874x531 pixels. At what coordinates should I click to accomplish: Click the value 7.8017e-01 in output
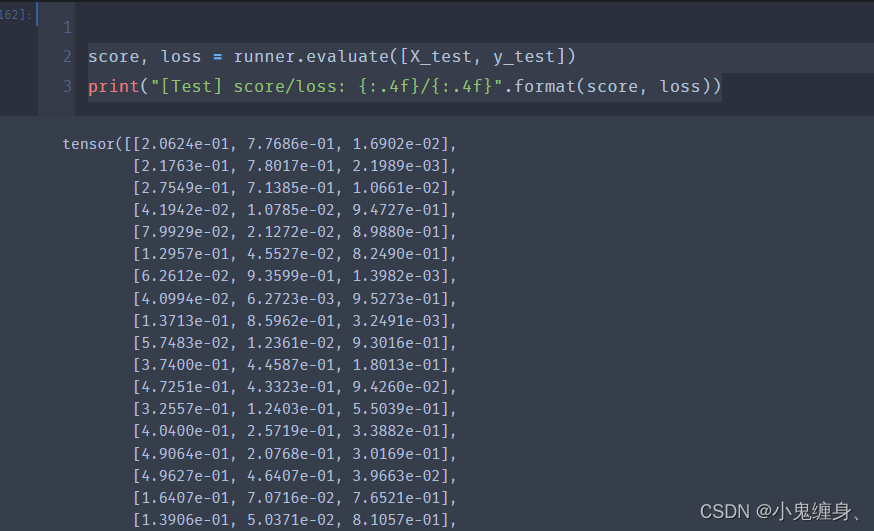[x=291, y=166]
